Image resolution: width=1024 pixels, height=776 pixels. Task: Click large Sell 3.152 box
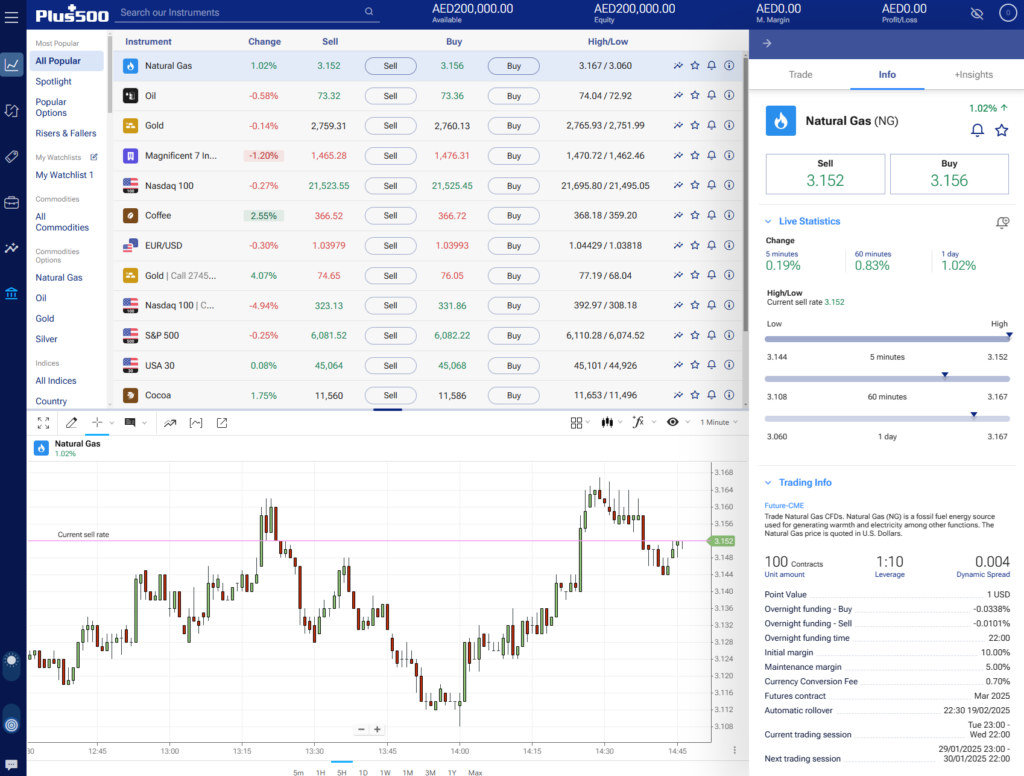pyautogui.click(x=825, y=174)
